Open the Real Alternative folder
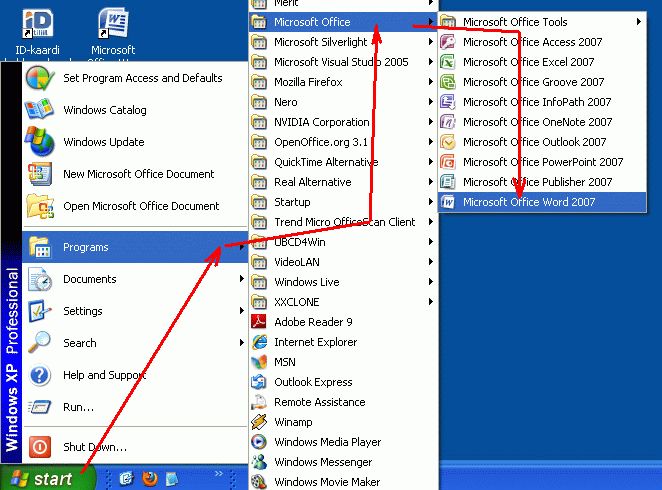Image resolution: width=662 pixels, height=490 pixels. click(343, 182)
